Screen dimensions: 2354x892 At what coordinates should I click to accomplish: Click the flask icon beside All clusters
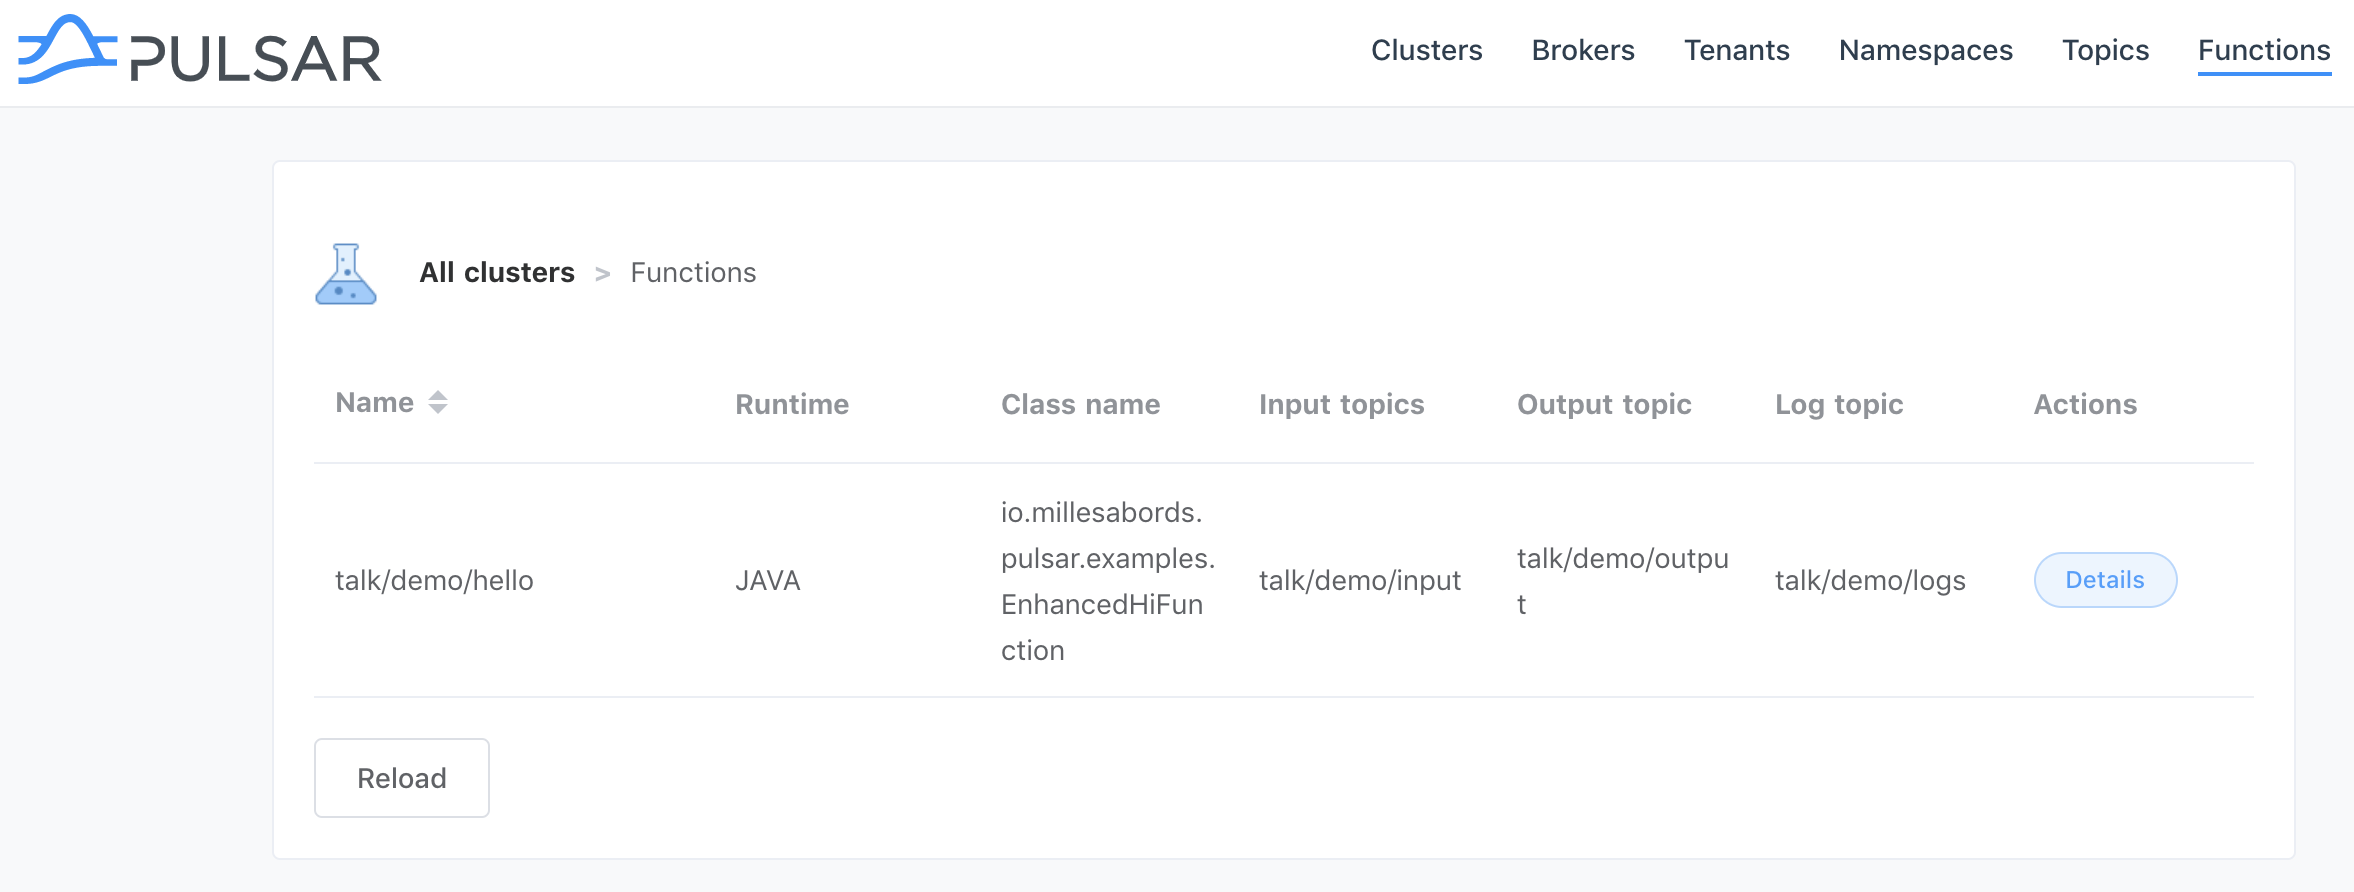(x=346, y=274)
